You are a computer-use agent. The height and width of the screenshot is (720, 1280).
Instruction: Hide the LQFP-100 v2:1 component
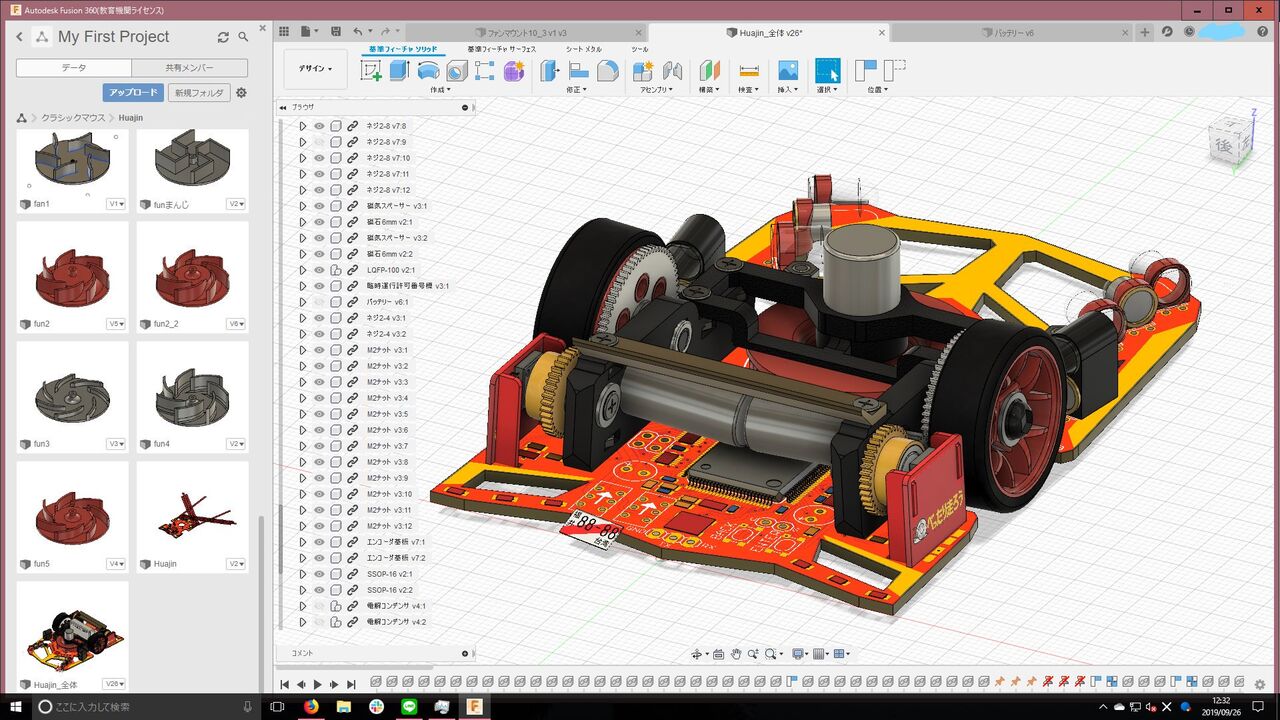tap(319, 270)
